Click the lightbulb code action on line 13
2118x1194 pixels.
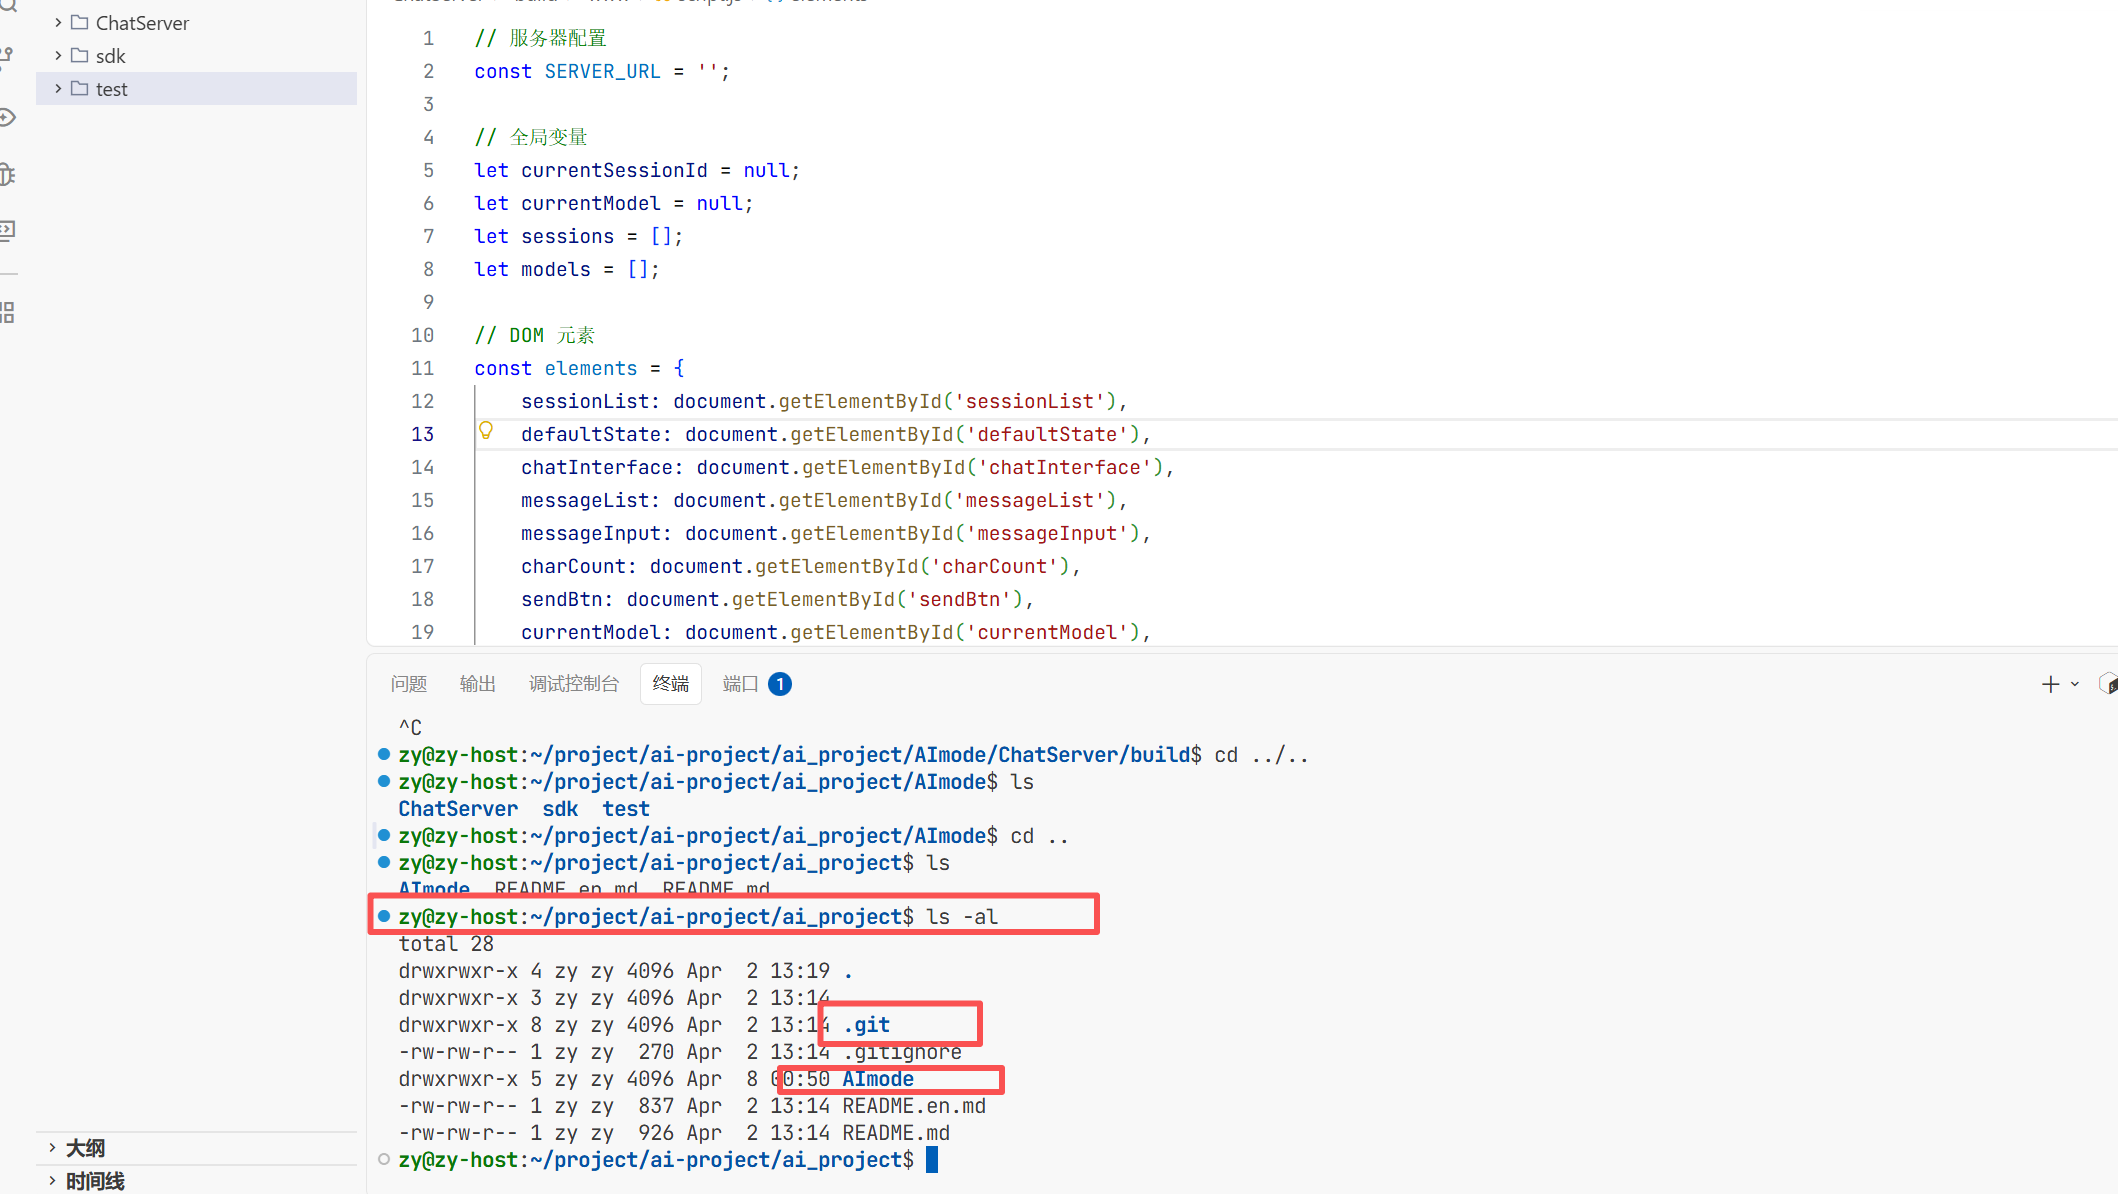(x=486, y=431)
